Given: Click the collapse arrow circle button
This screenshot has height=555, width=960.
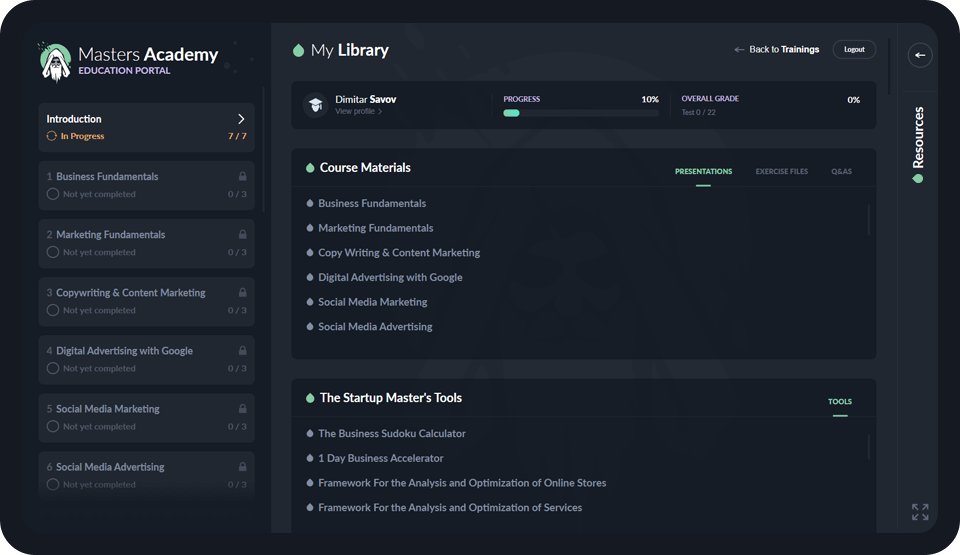Looking at the screenshot, I should click(x=920, y=55).
